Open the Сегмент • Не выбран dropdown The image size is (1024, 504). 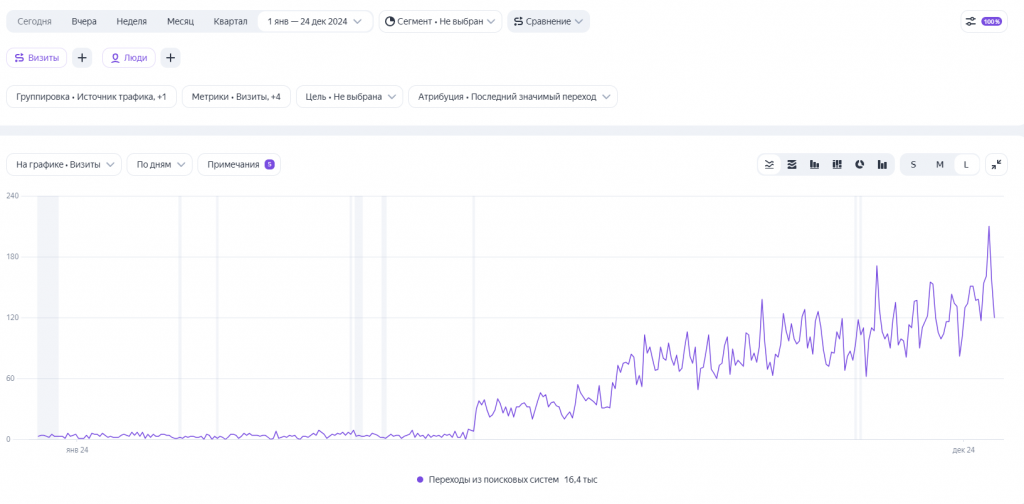(440, 22)
